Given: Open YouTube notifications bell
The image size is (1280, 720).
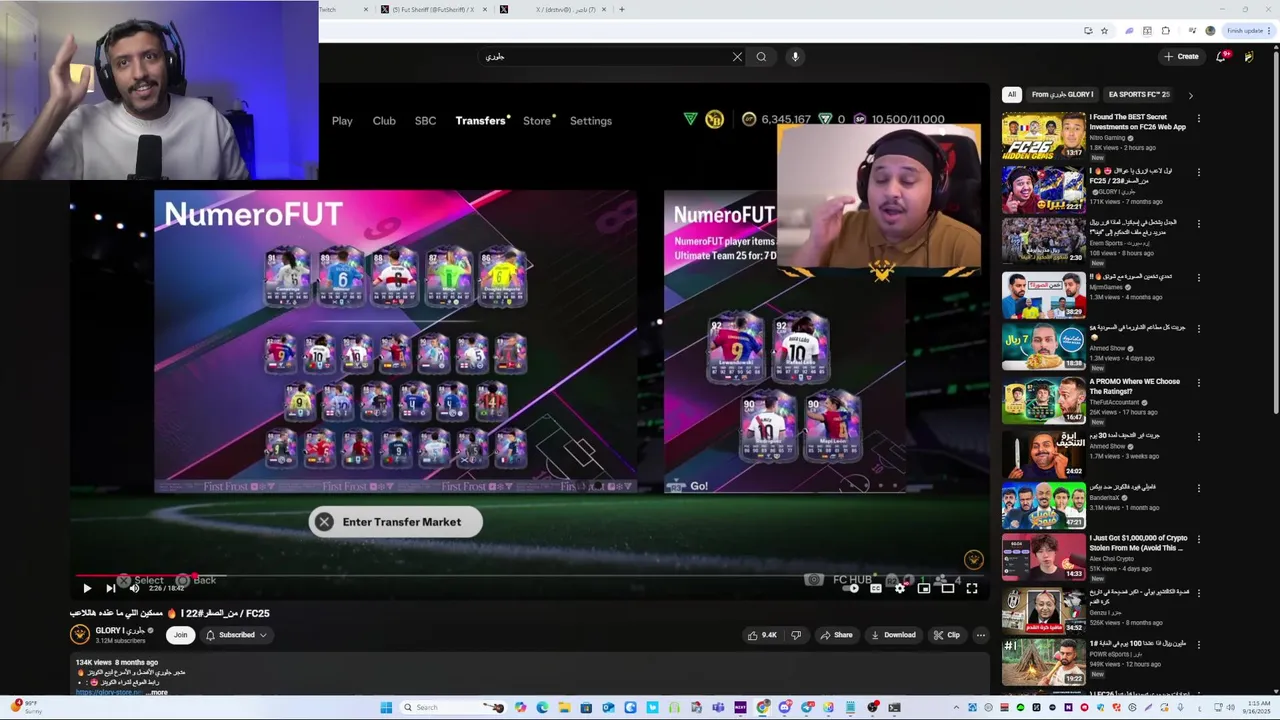Looking at the screenshot, I should (1221, 57).
